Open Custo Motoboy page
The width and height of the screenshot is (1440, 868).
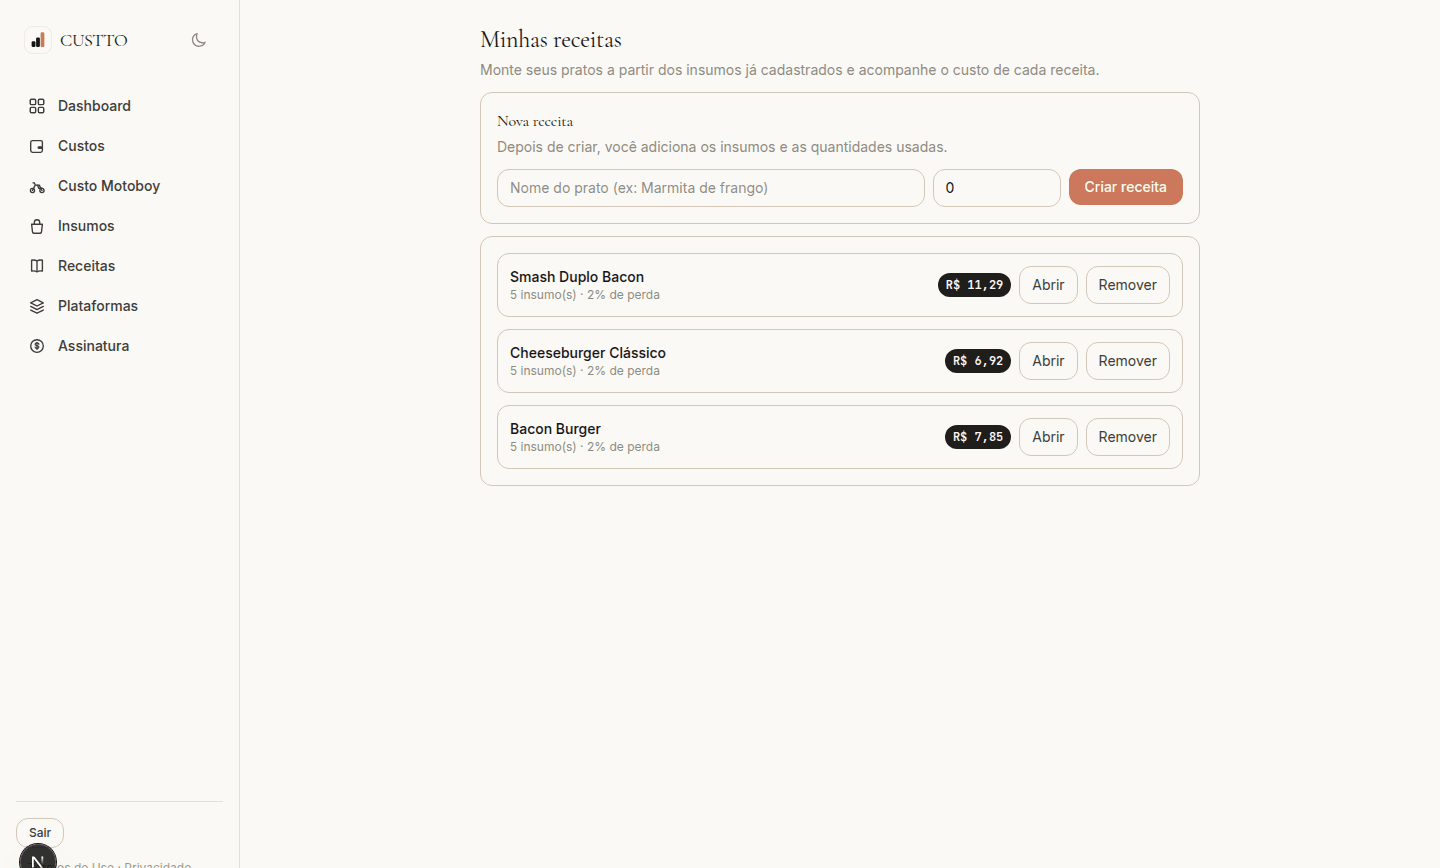click(x=119, y=186)
